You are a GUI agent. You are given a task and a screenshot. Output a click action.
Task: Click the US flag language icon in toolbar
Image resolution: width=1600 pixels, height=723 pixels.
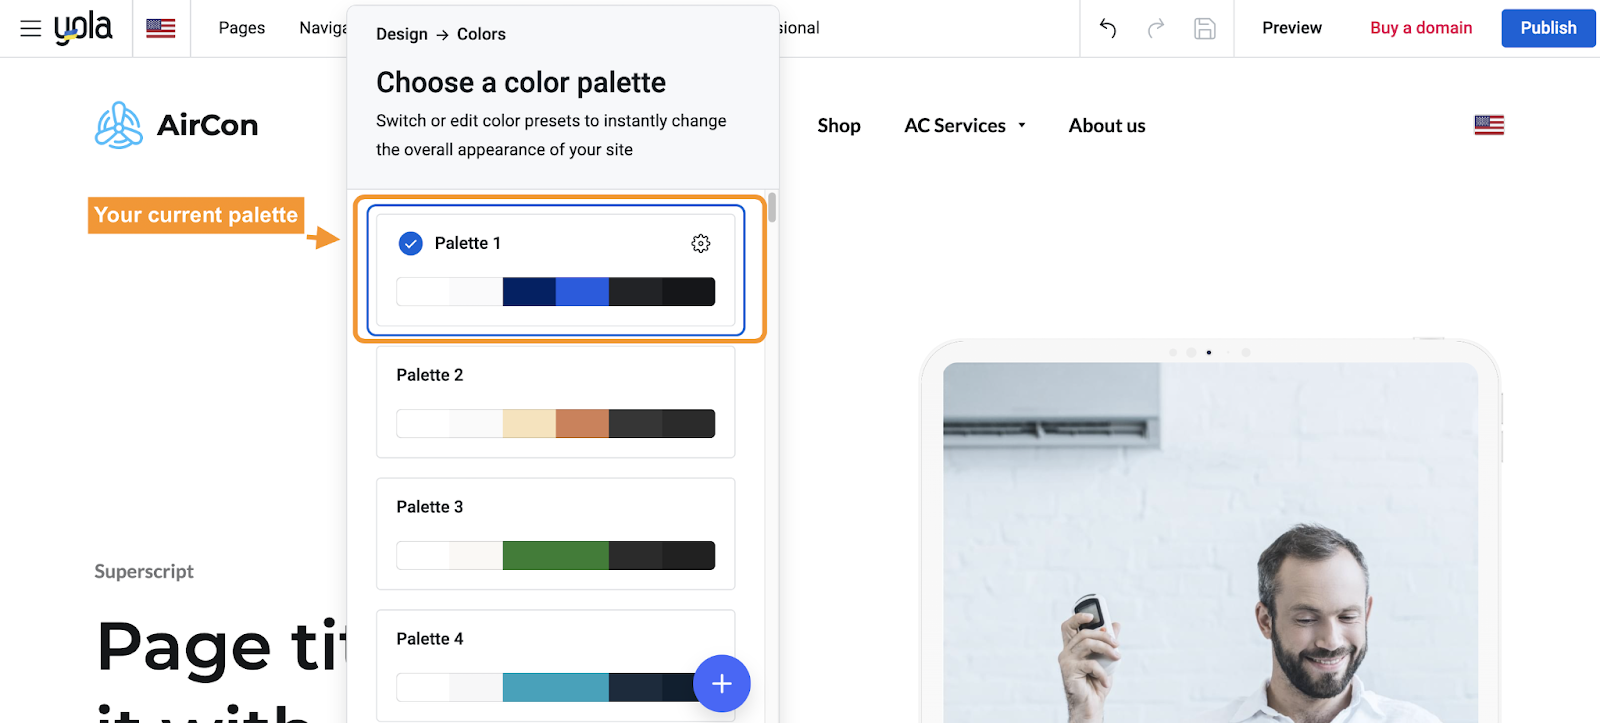[x=161, y=28]
